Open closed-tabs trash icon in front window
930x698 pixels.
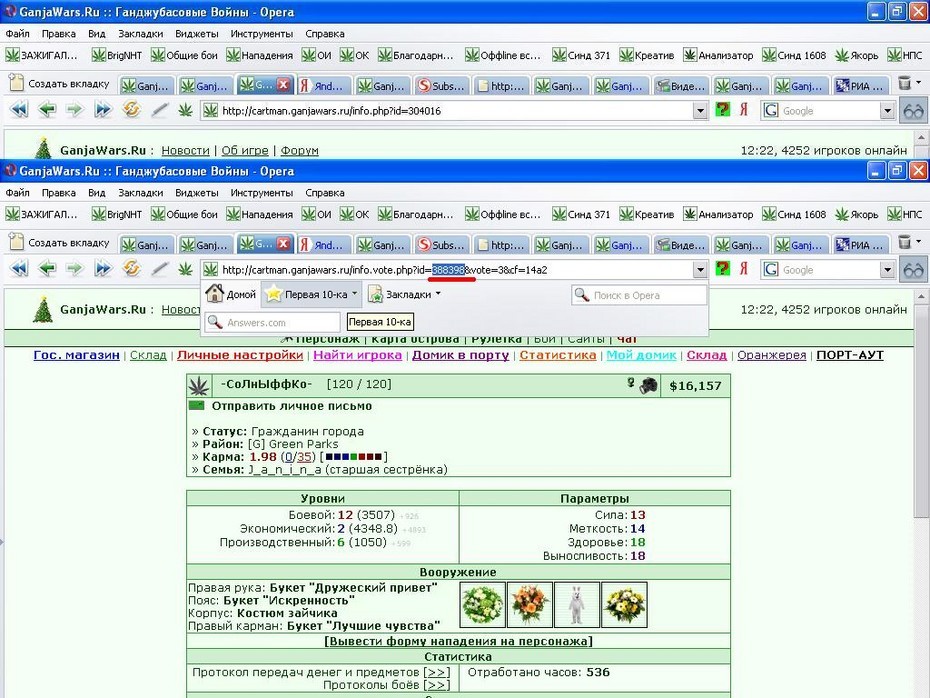click(904, 242)
